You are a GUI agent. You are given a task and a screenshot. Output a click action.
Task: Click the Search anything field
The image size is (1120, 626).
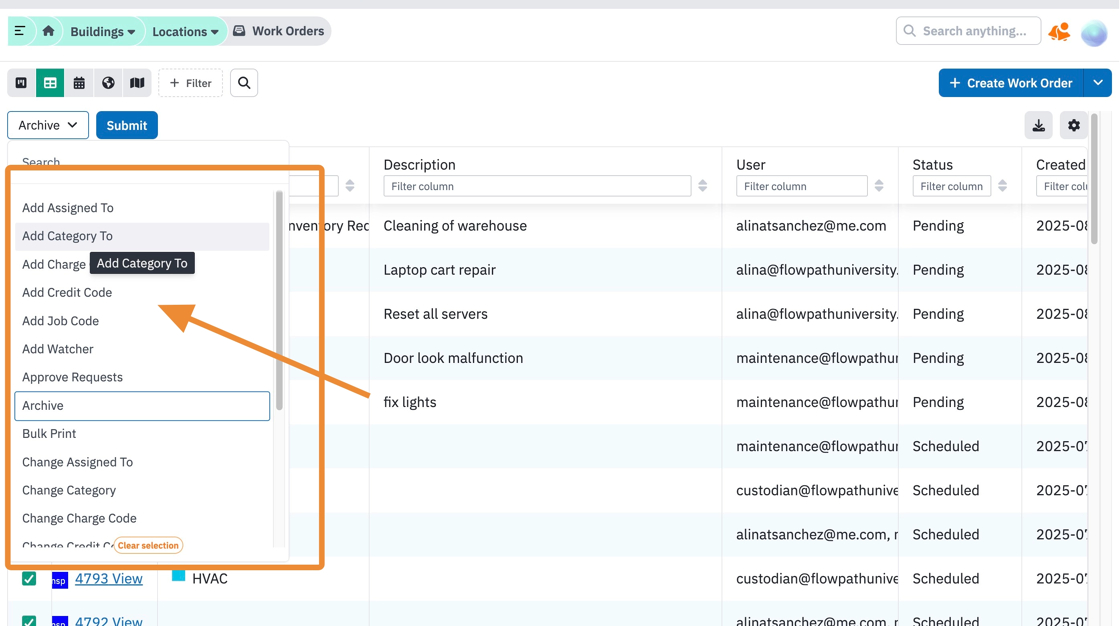coord(968,31)
